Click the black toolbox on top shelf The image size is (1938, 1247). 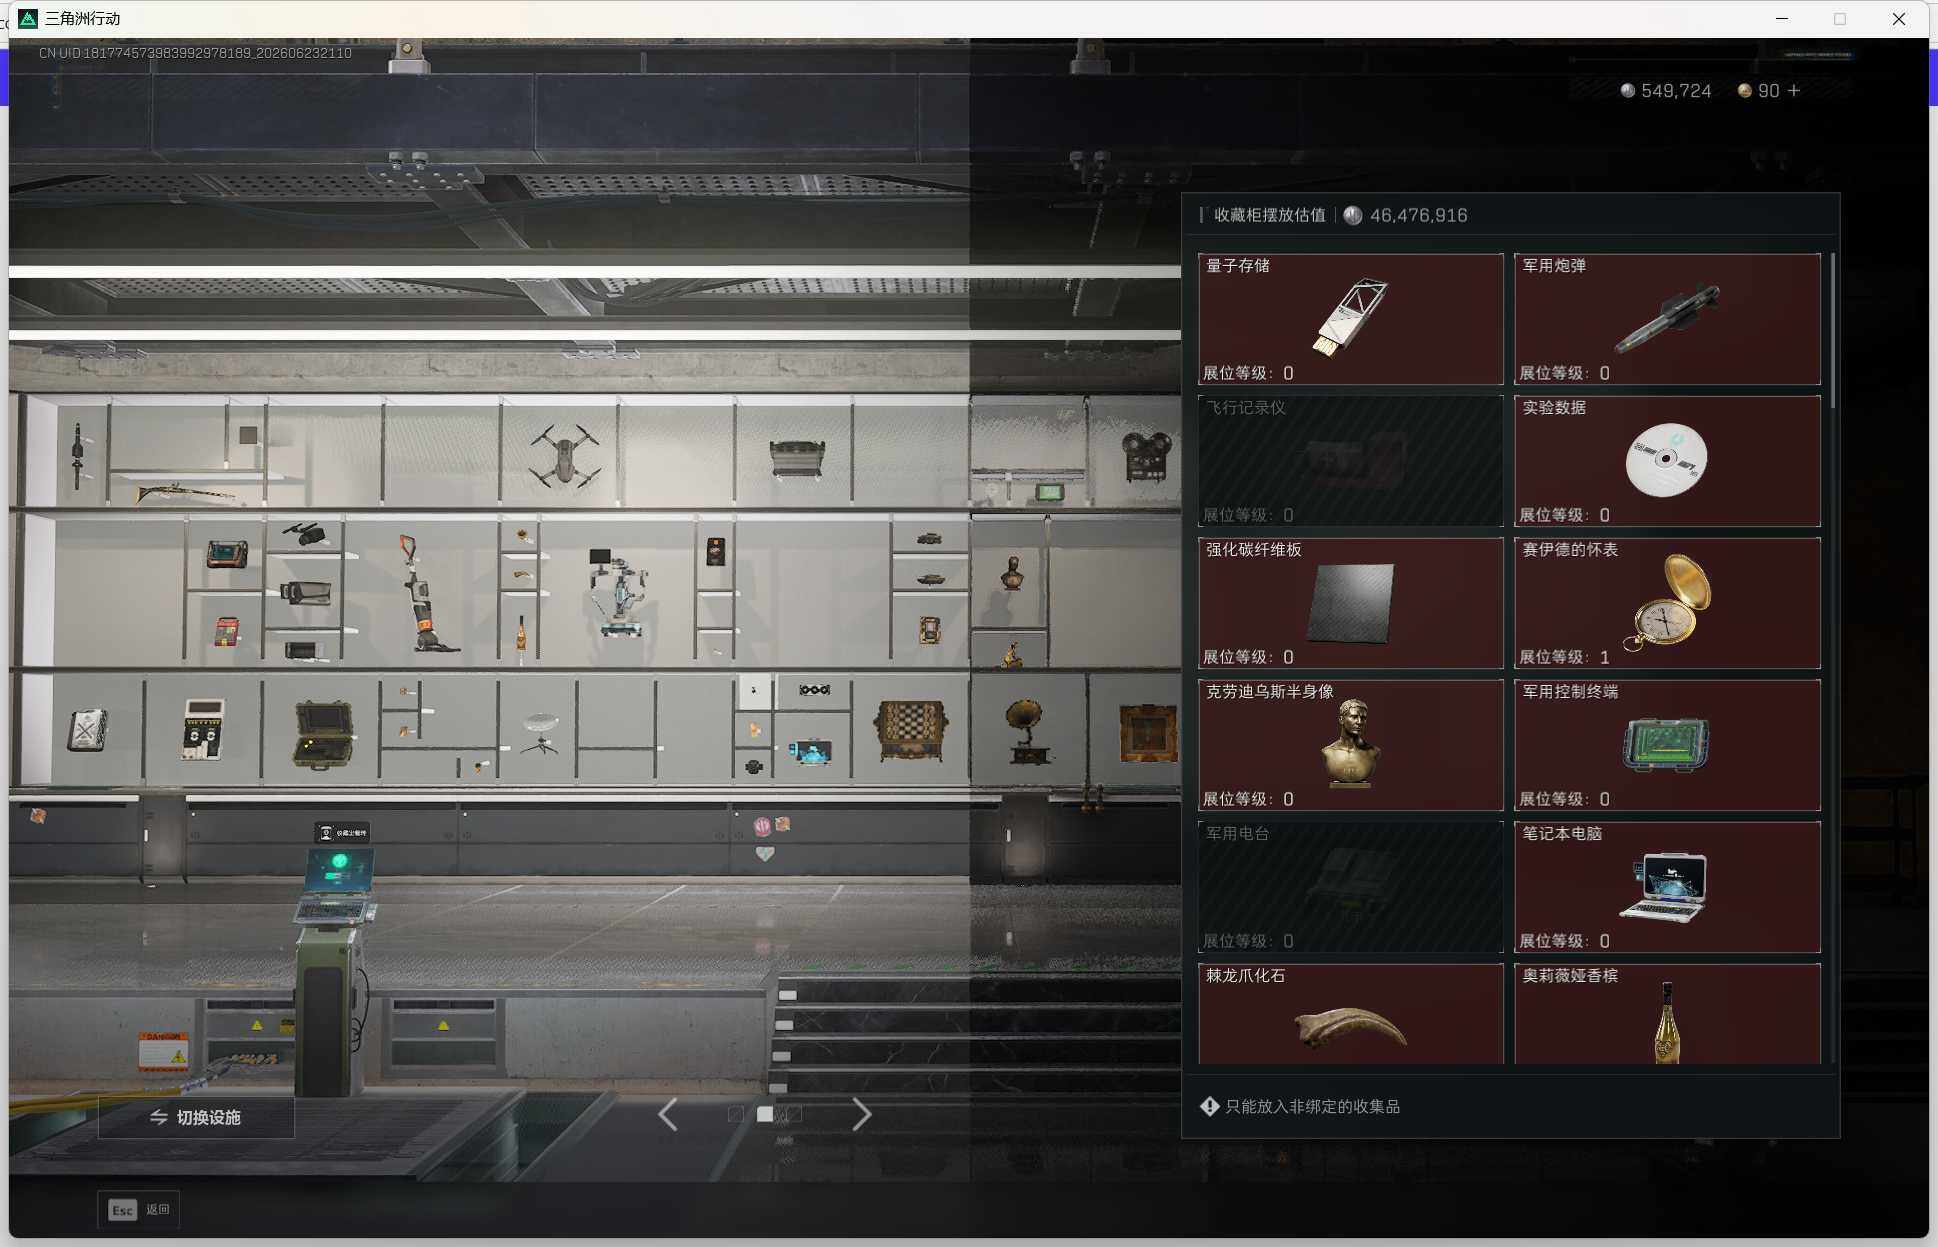[797, 459]
